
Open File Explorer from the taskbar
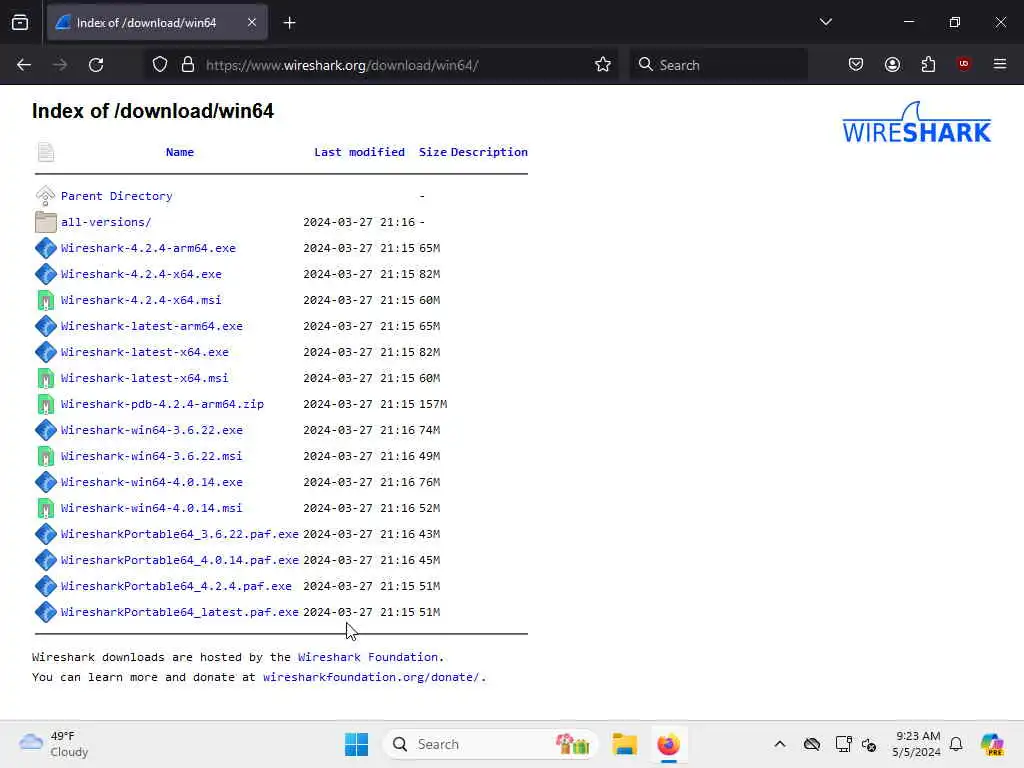624,744
